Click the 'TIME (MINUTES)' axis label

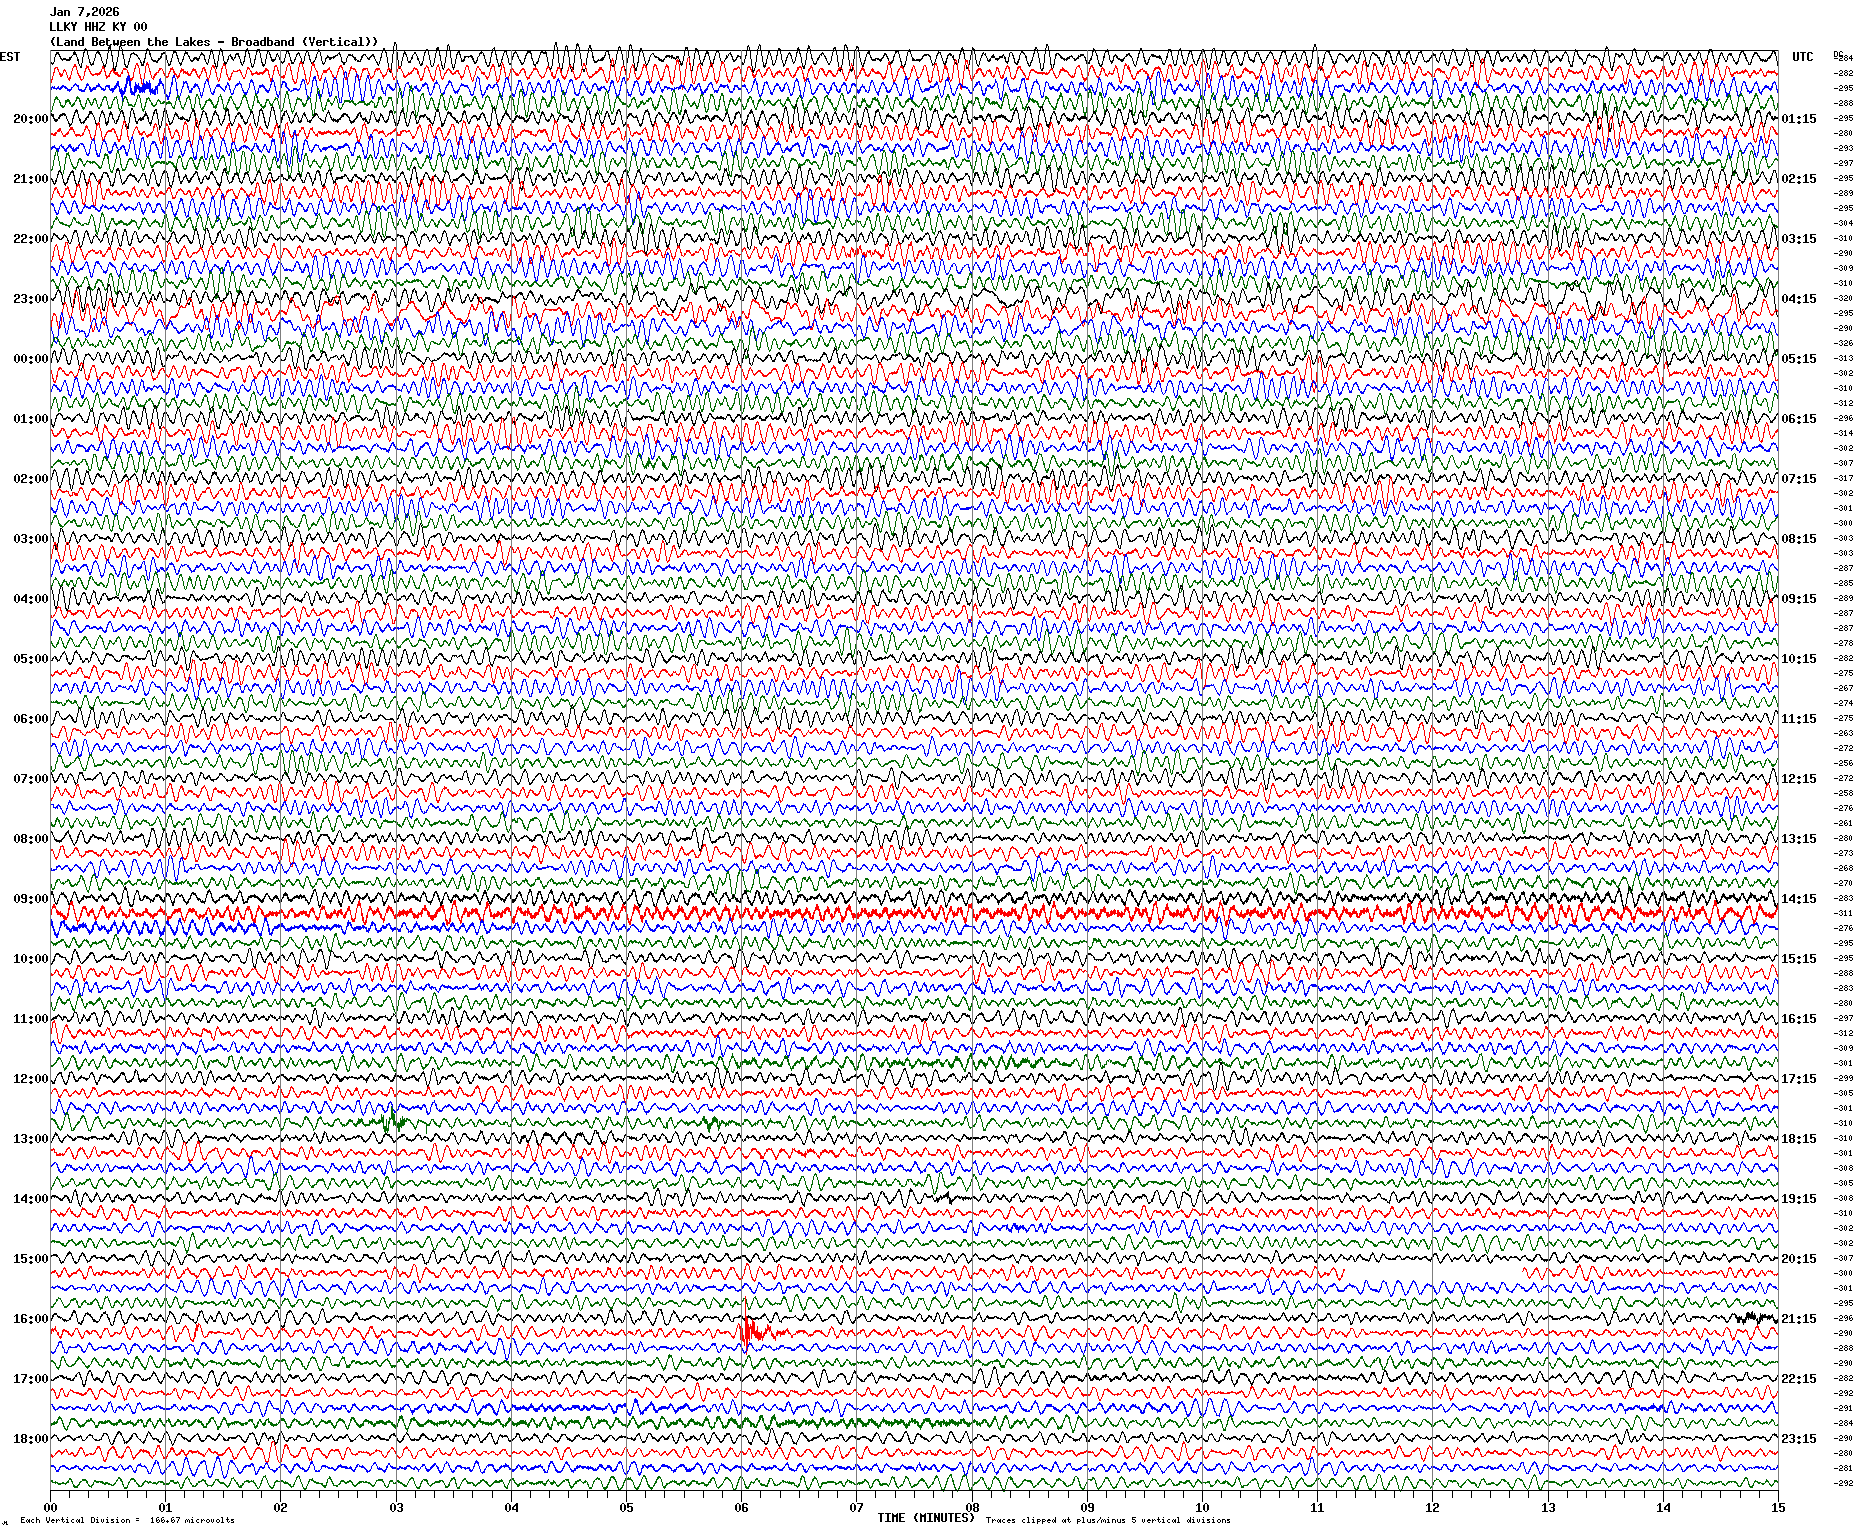(925, 1518)
